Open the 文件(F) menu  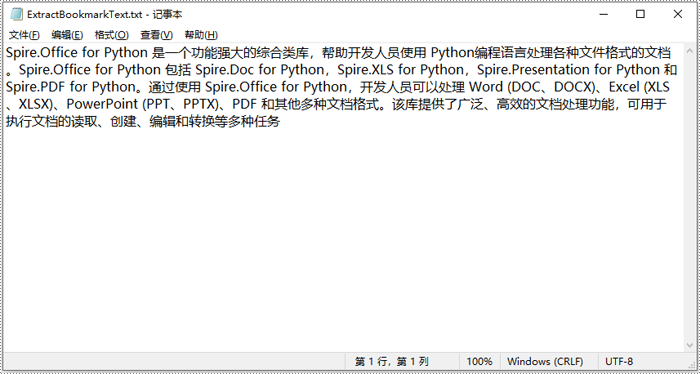[24, 35]
